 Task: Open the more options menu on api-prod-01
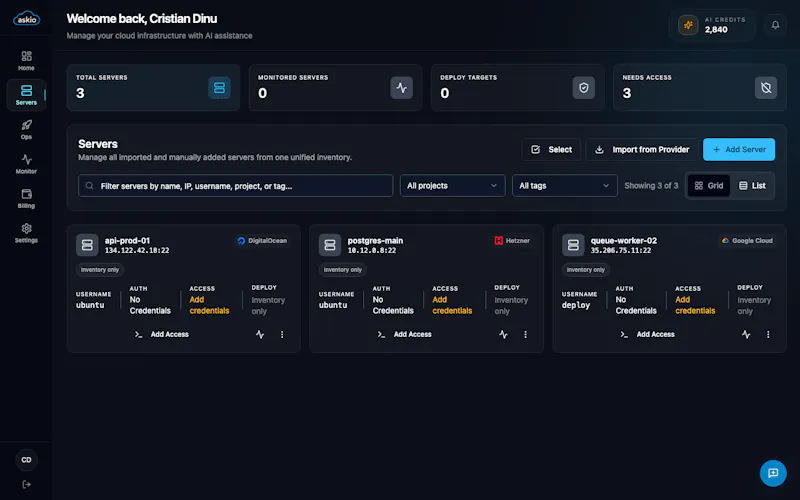(x=282, y=335)
